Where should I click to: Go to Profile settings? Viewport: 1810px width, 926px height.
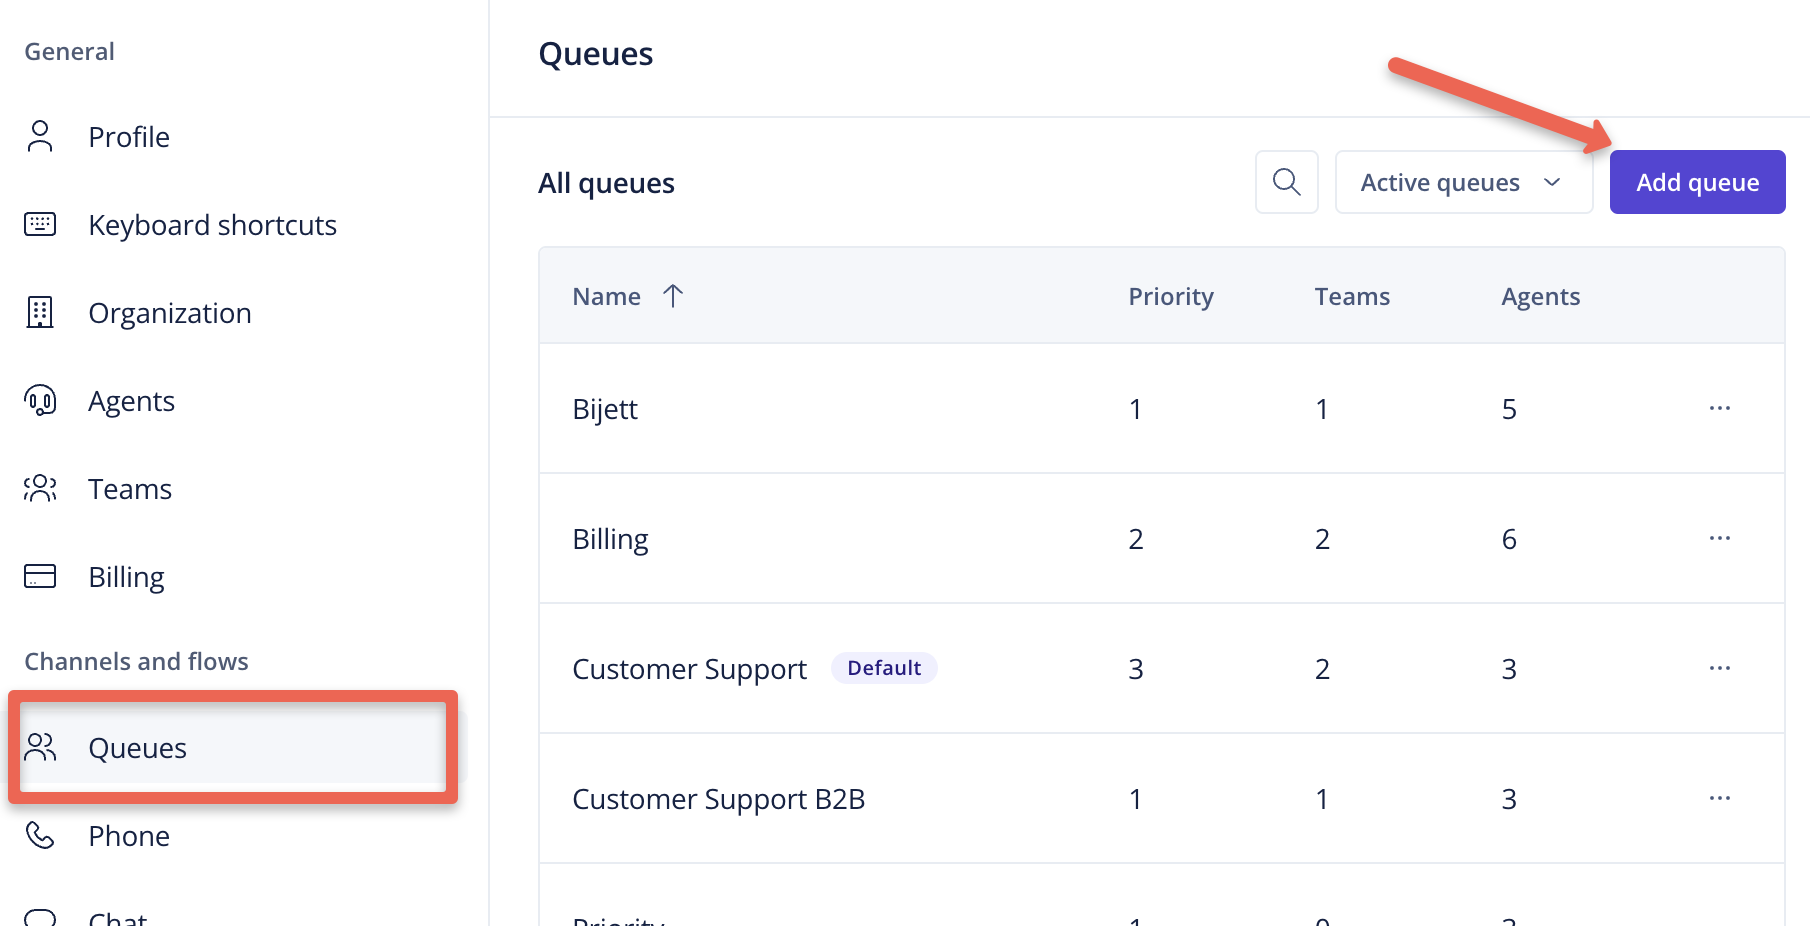pyautogui.click(x=129, y=137)
